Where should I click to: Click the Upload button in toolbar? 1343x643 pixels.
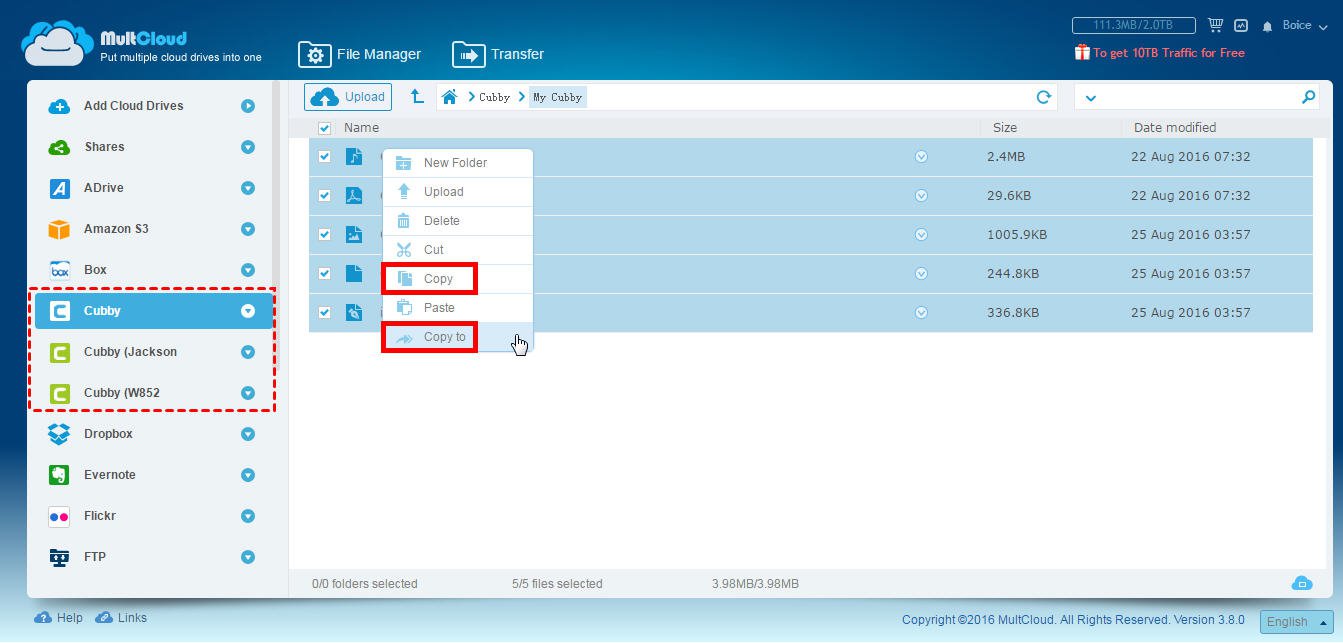click(348, 97)
